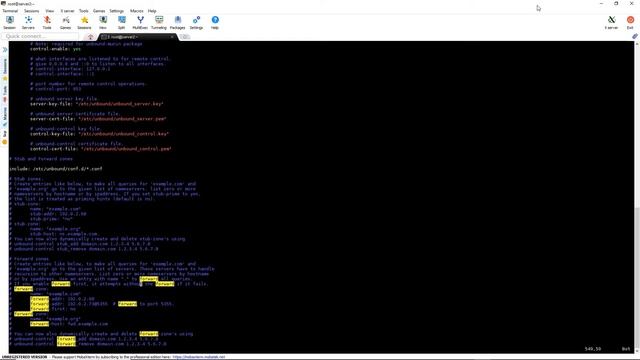The width and height of the screenshot is (640, 360).
Task: Click the 'control-enable: yes' line
Action: pos(55,49)
